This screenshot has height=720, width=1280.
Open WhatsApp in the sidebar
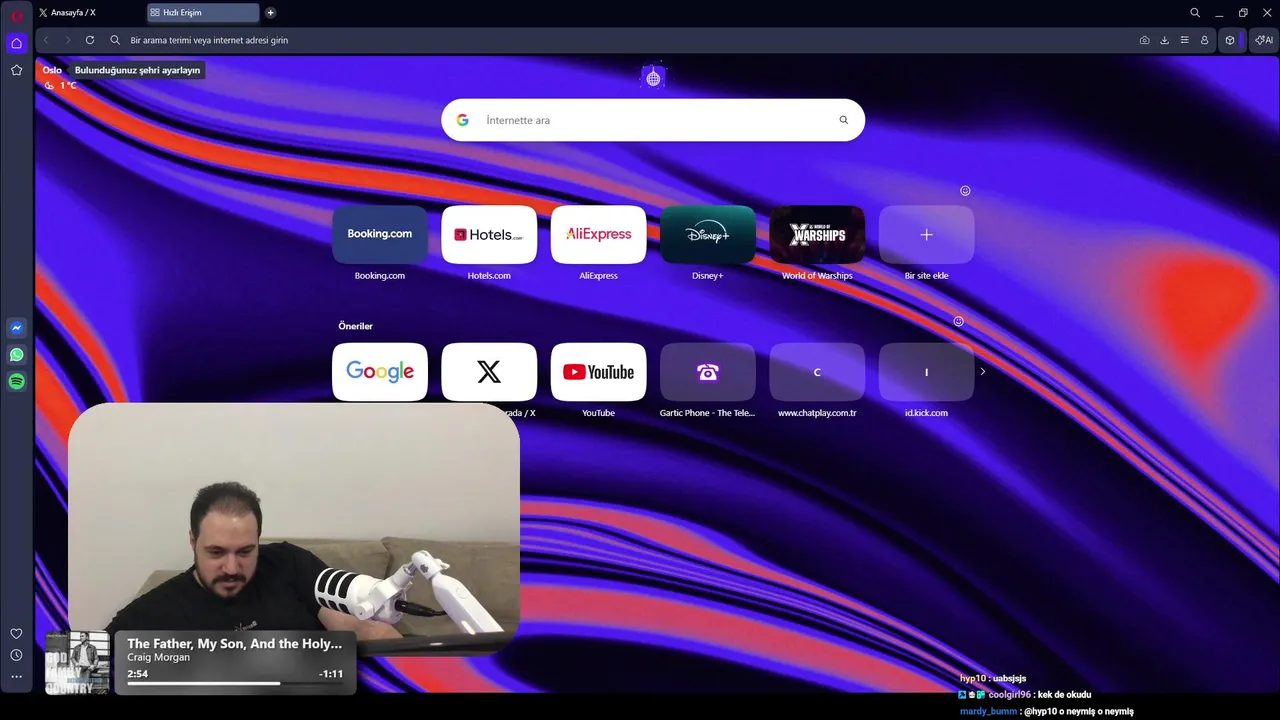16,355
